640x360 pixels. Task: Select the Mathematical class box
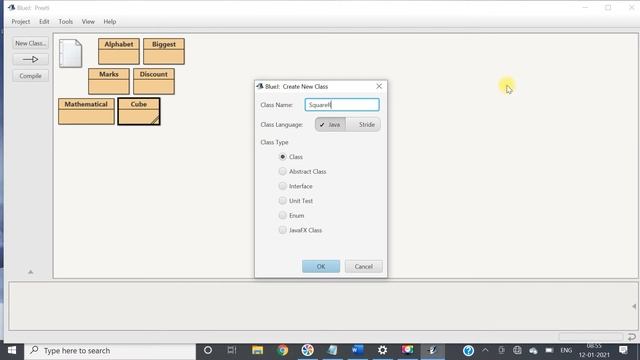point(86,111)
